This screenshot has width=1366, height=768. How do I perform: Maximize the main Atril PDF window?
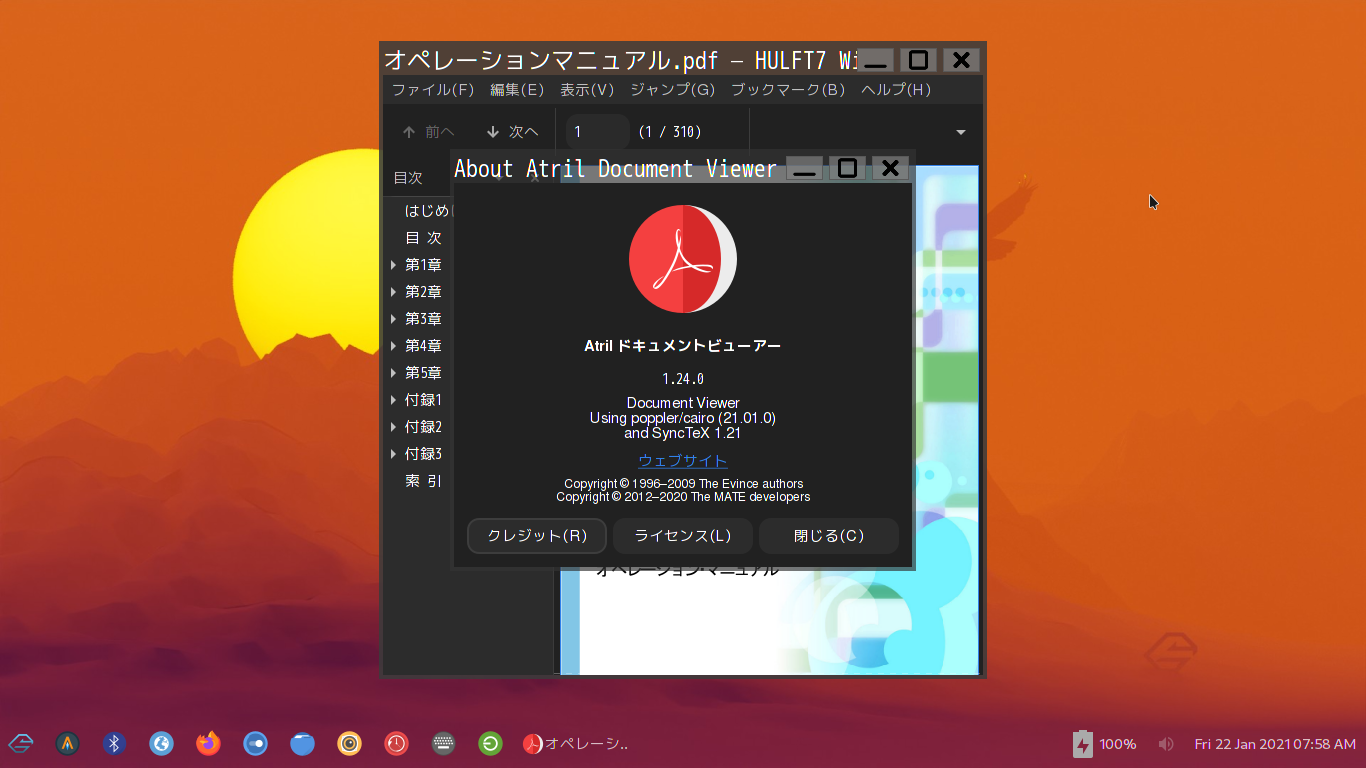(918, 60)
